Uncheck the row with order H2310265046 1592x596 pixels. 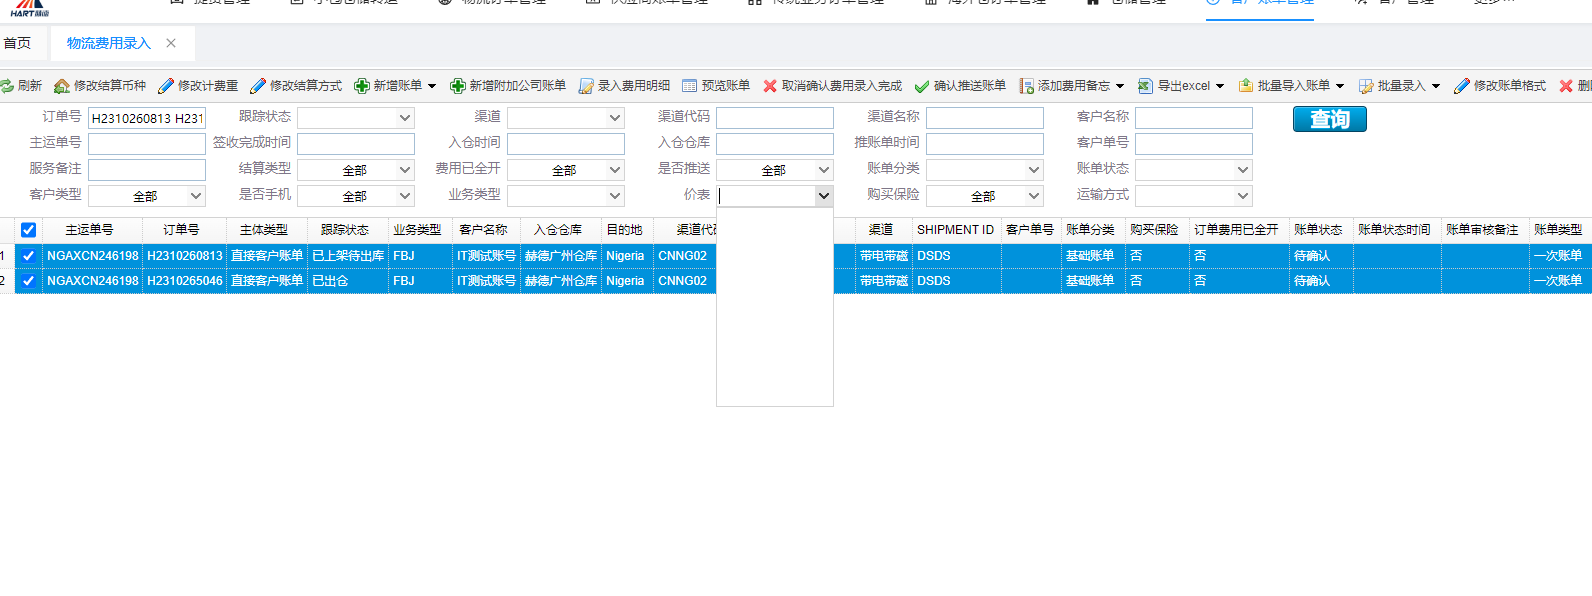tap(29, 281)
